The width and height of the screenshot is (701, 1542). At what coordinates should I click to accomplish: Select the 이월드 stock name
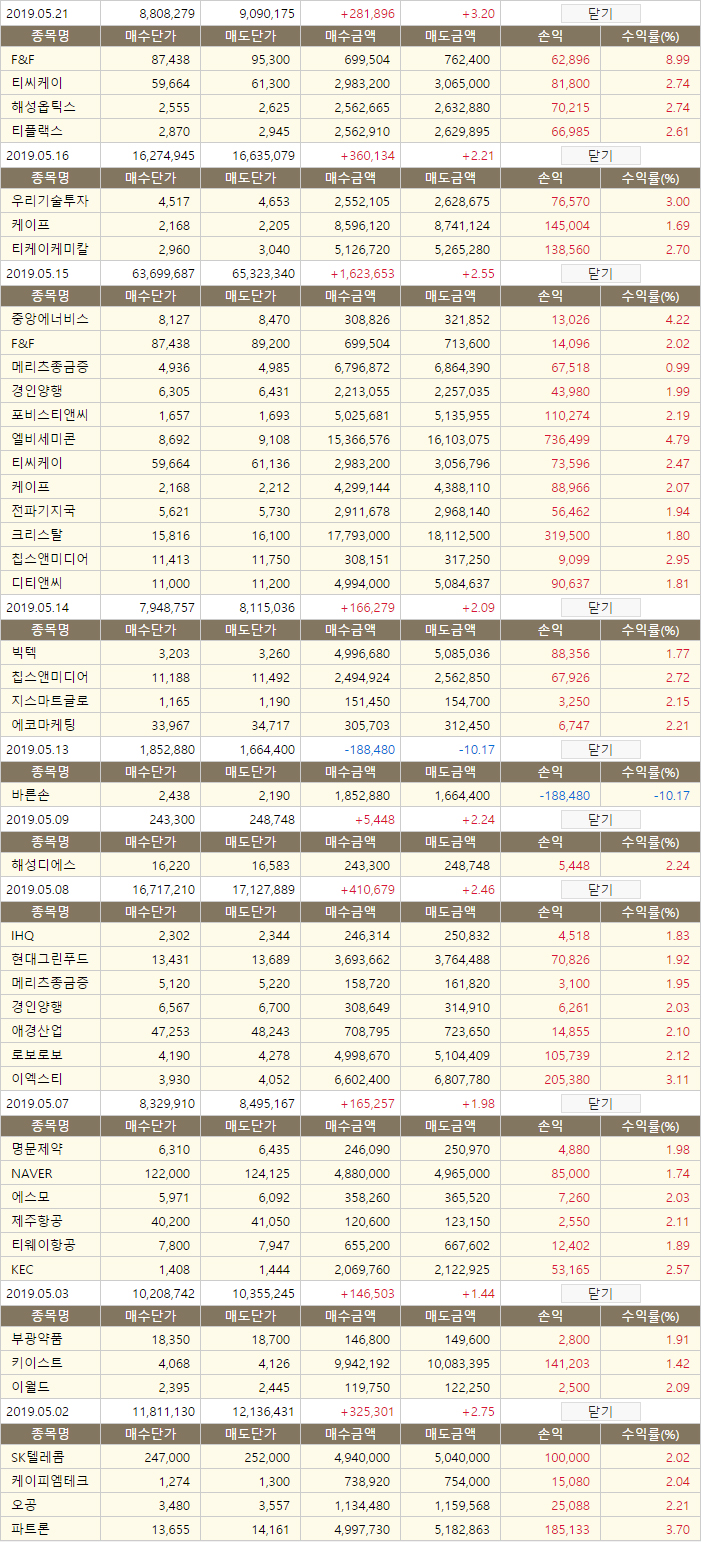click(30, 1387)
